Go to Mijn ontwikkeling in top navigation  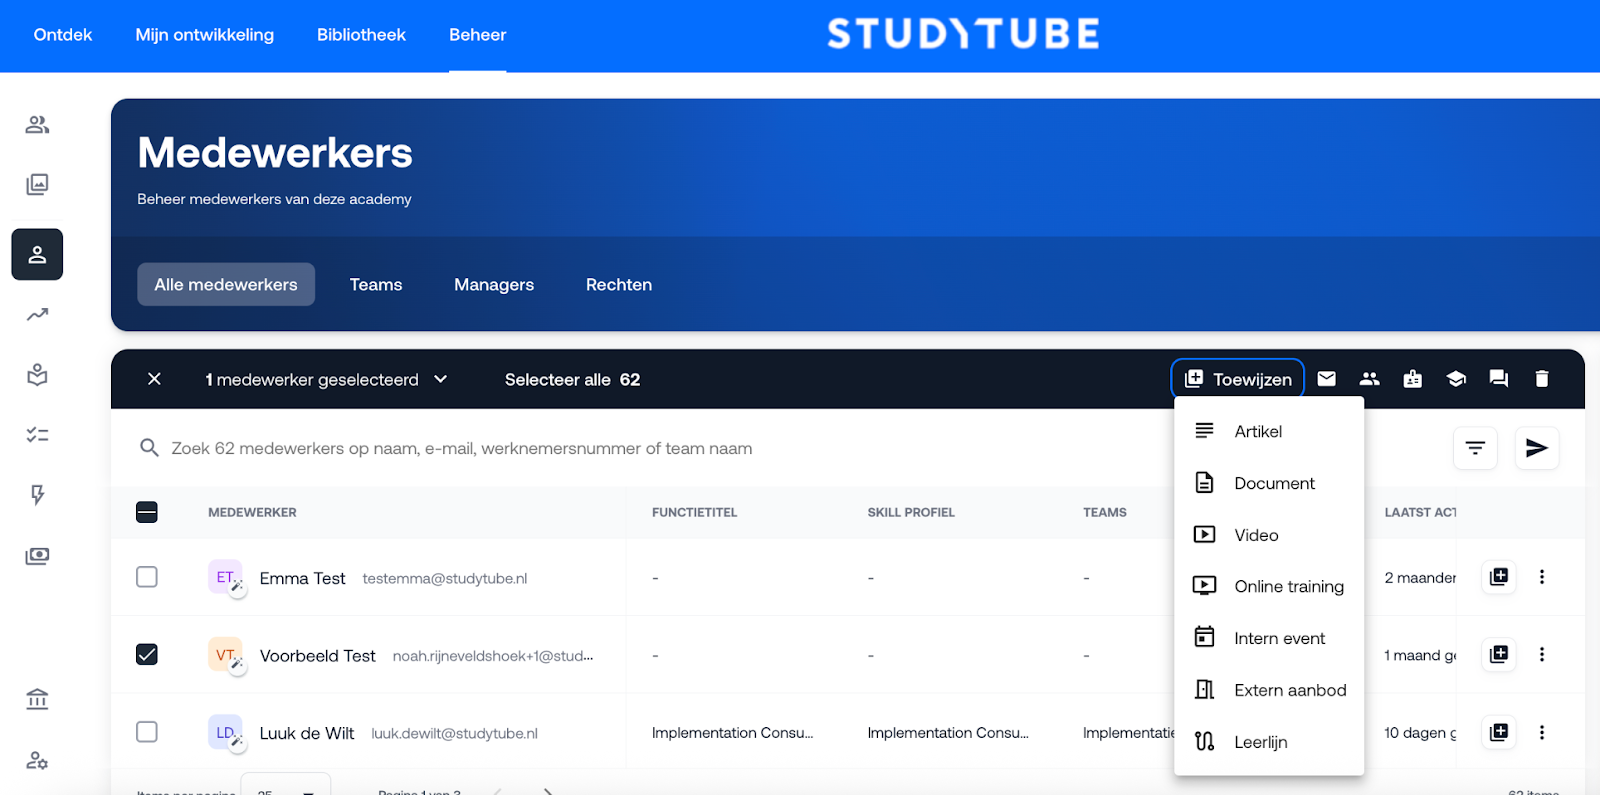[x=205, y=35]
